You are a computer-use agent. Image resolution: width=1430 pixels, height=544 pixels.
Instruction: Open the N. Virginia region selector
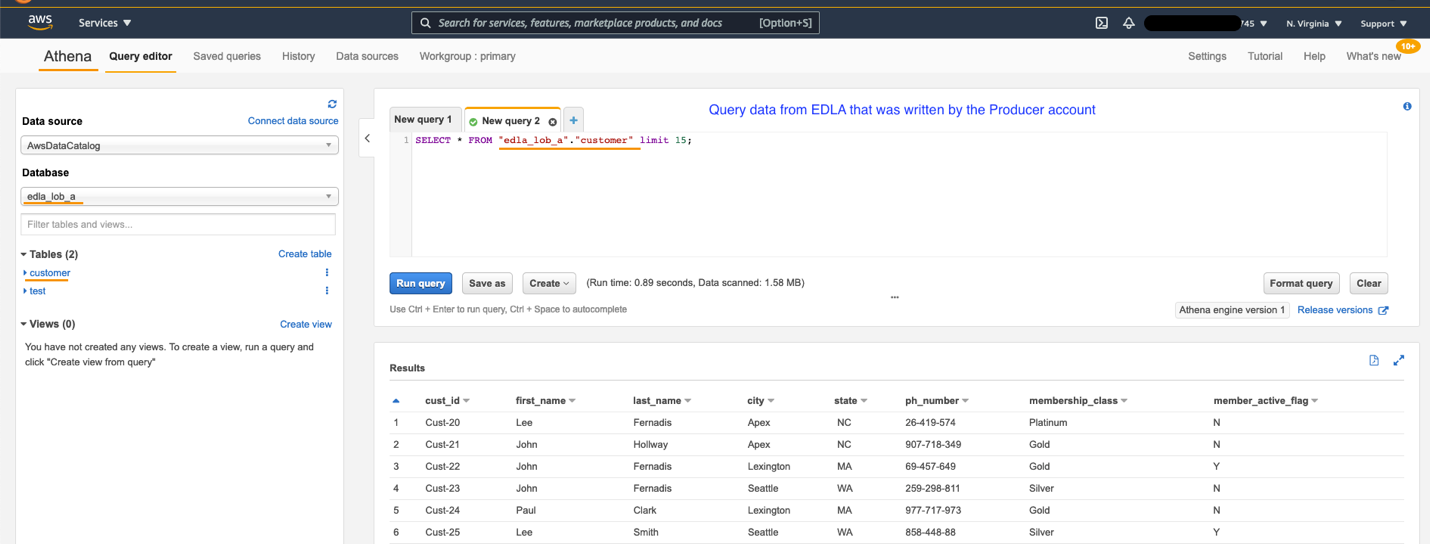(1314, 23)
